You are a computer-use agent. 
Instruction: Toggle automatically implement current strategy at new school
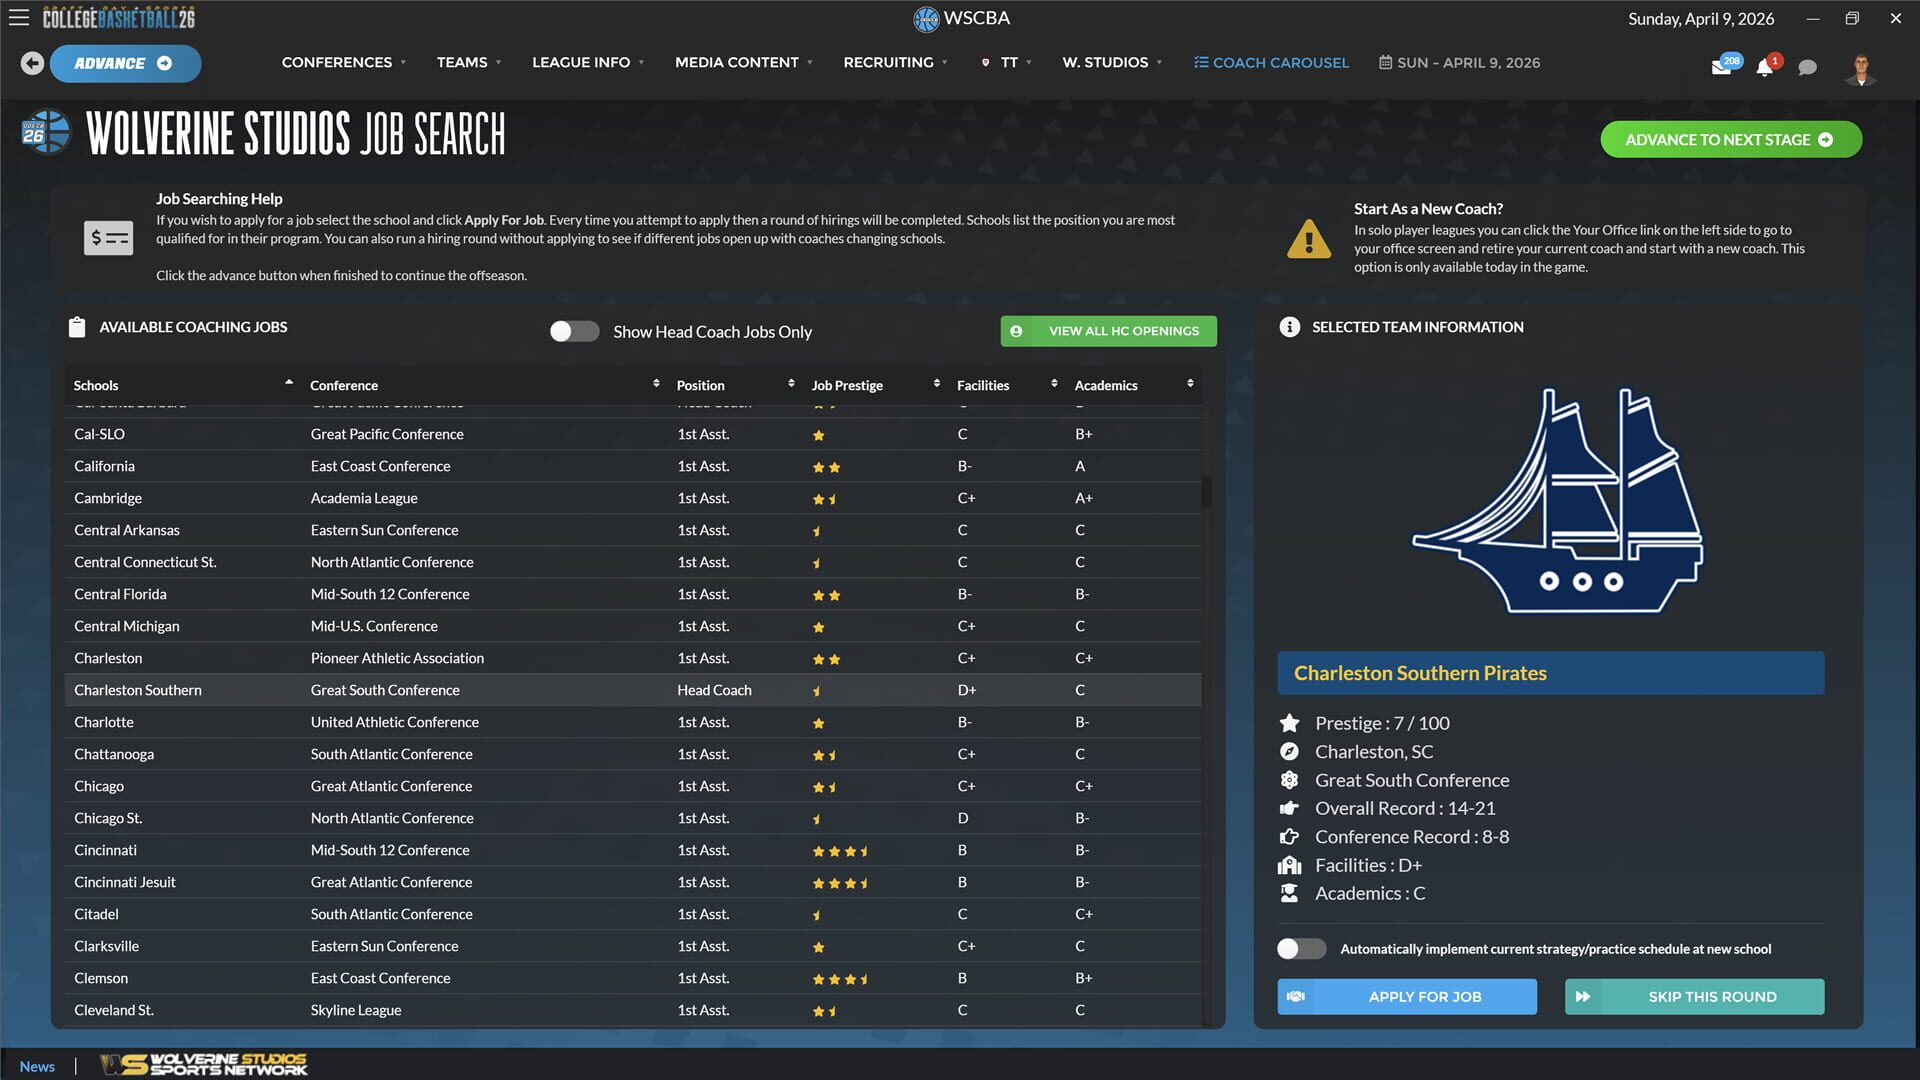click(1301, 948)
